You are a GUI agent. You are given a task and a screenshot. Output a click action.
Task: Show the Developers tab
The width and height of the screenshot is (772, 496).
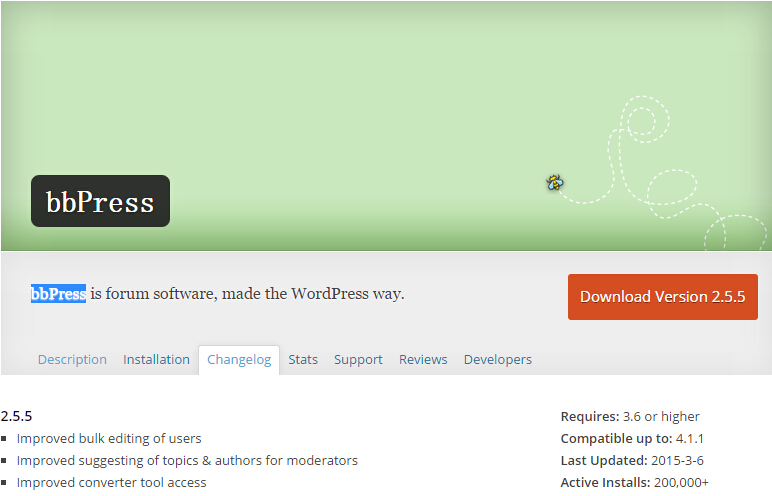click(x=497, y=359)
